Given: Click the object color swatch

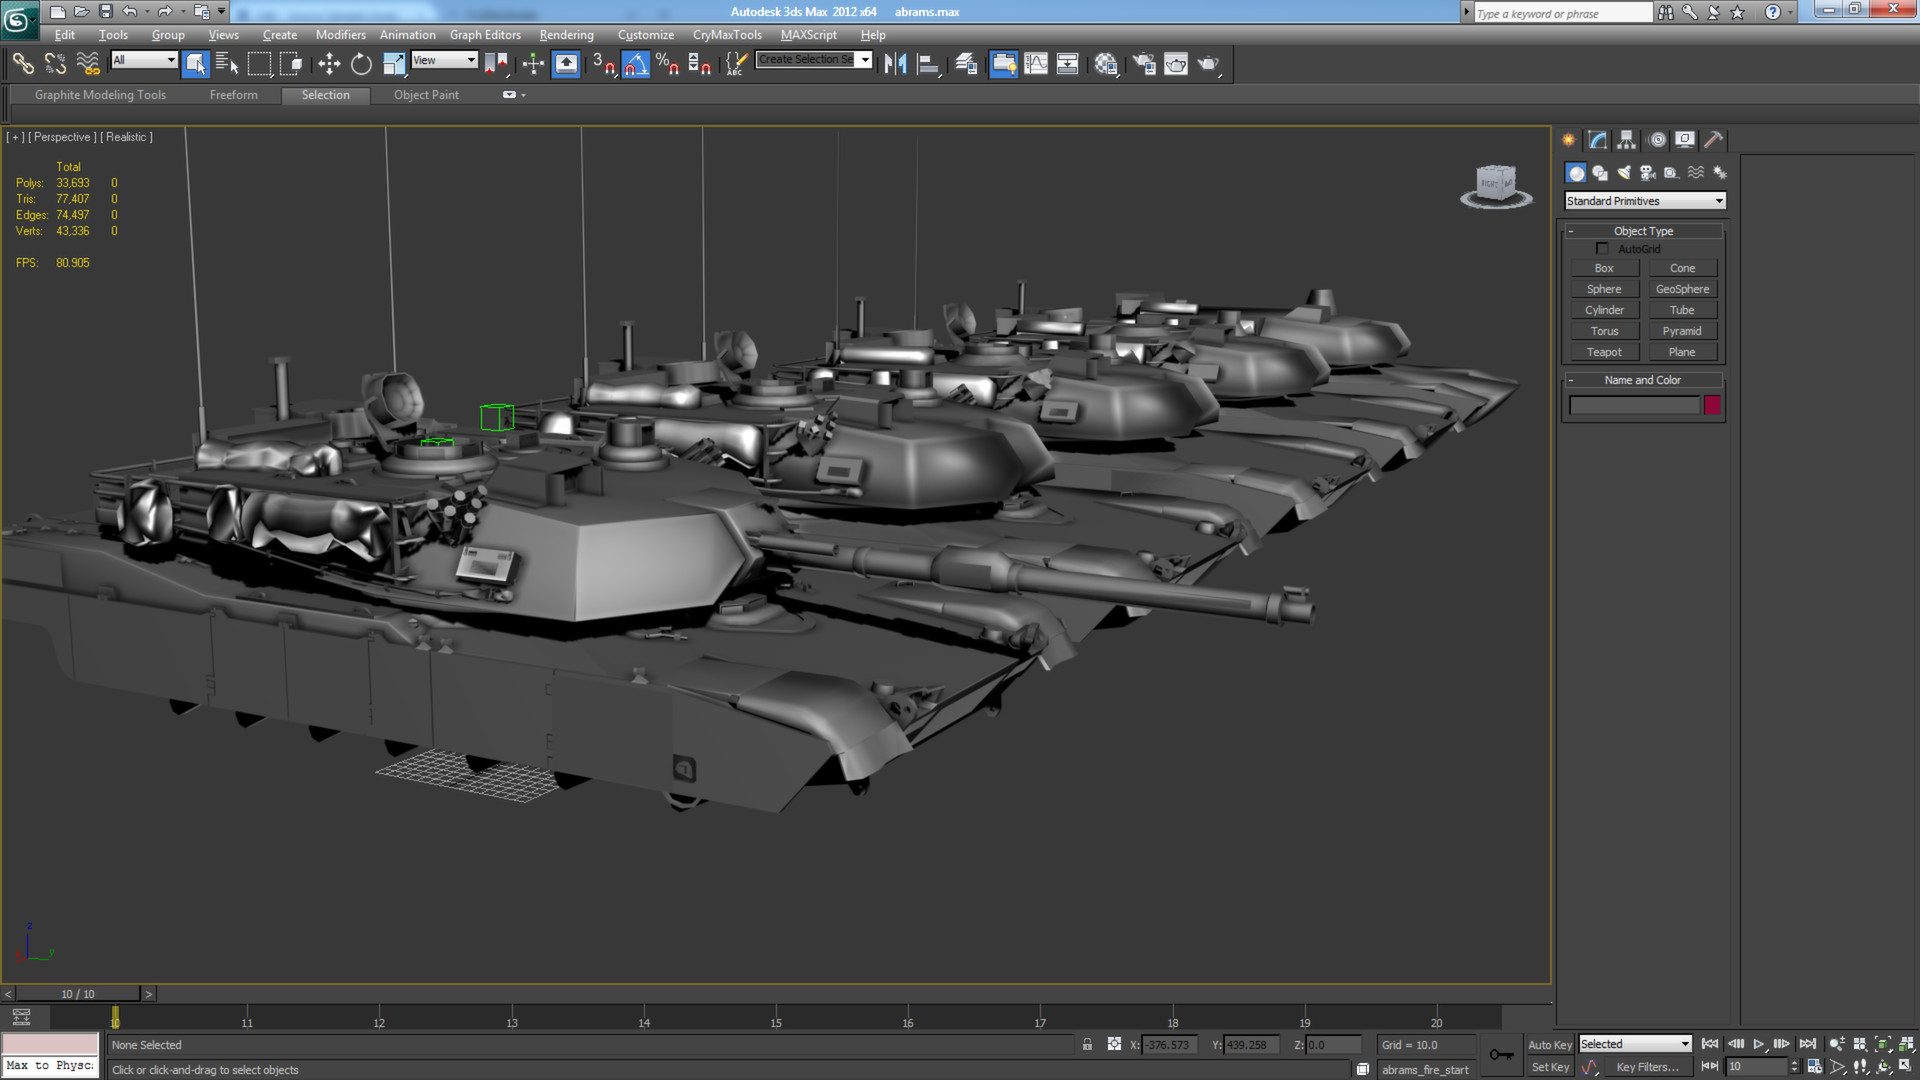Looking at the screenshot, I should [1714, 404].
